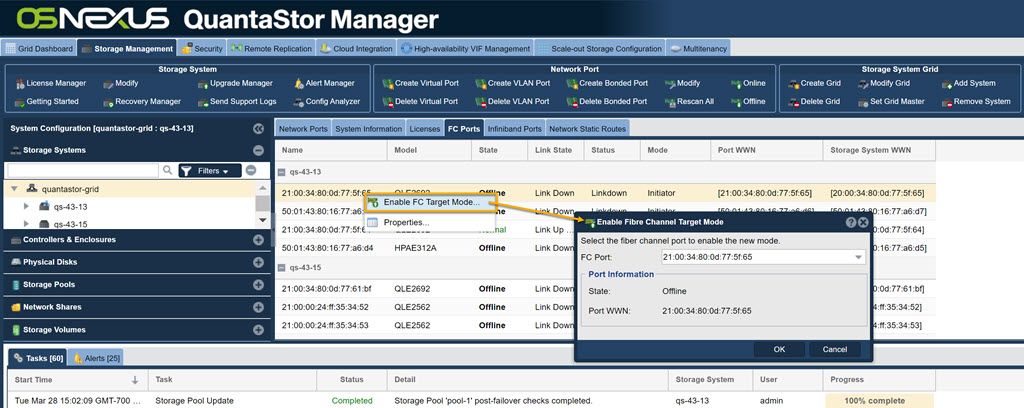Click the tree search input field
Viewport: 1024px width, 408px height.
(82, 170)
